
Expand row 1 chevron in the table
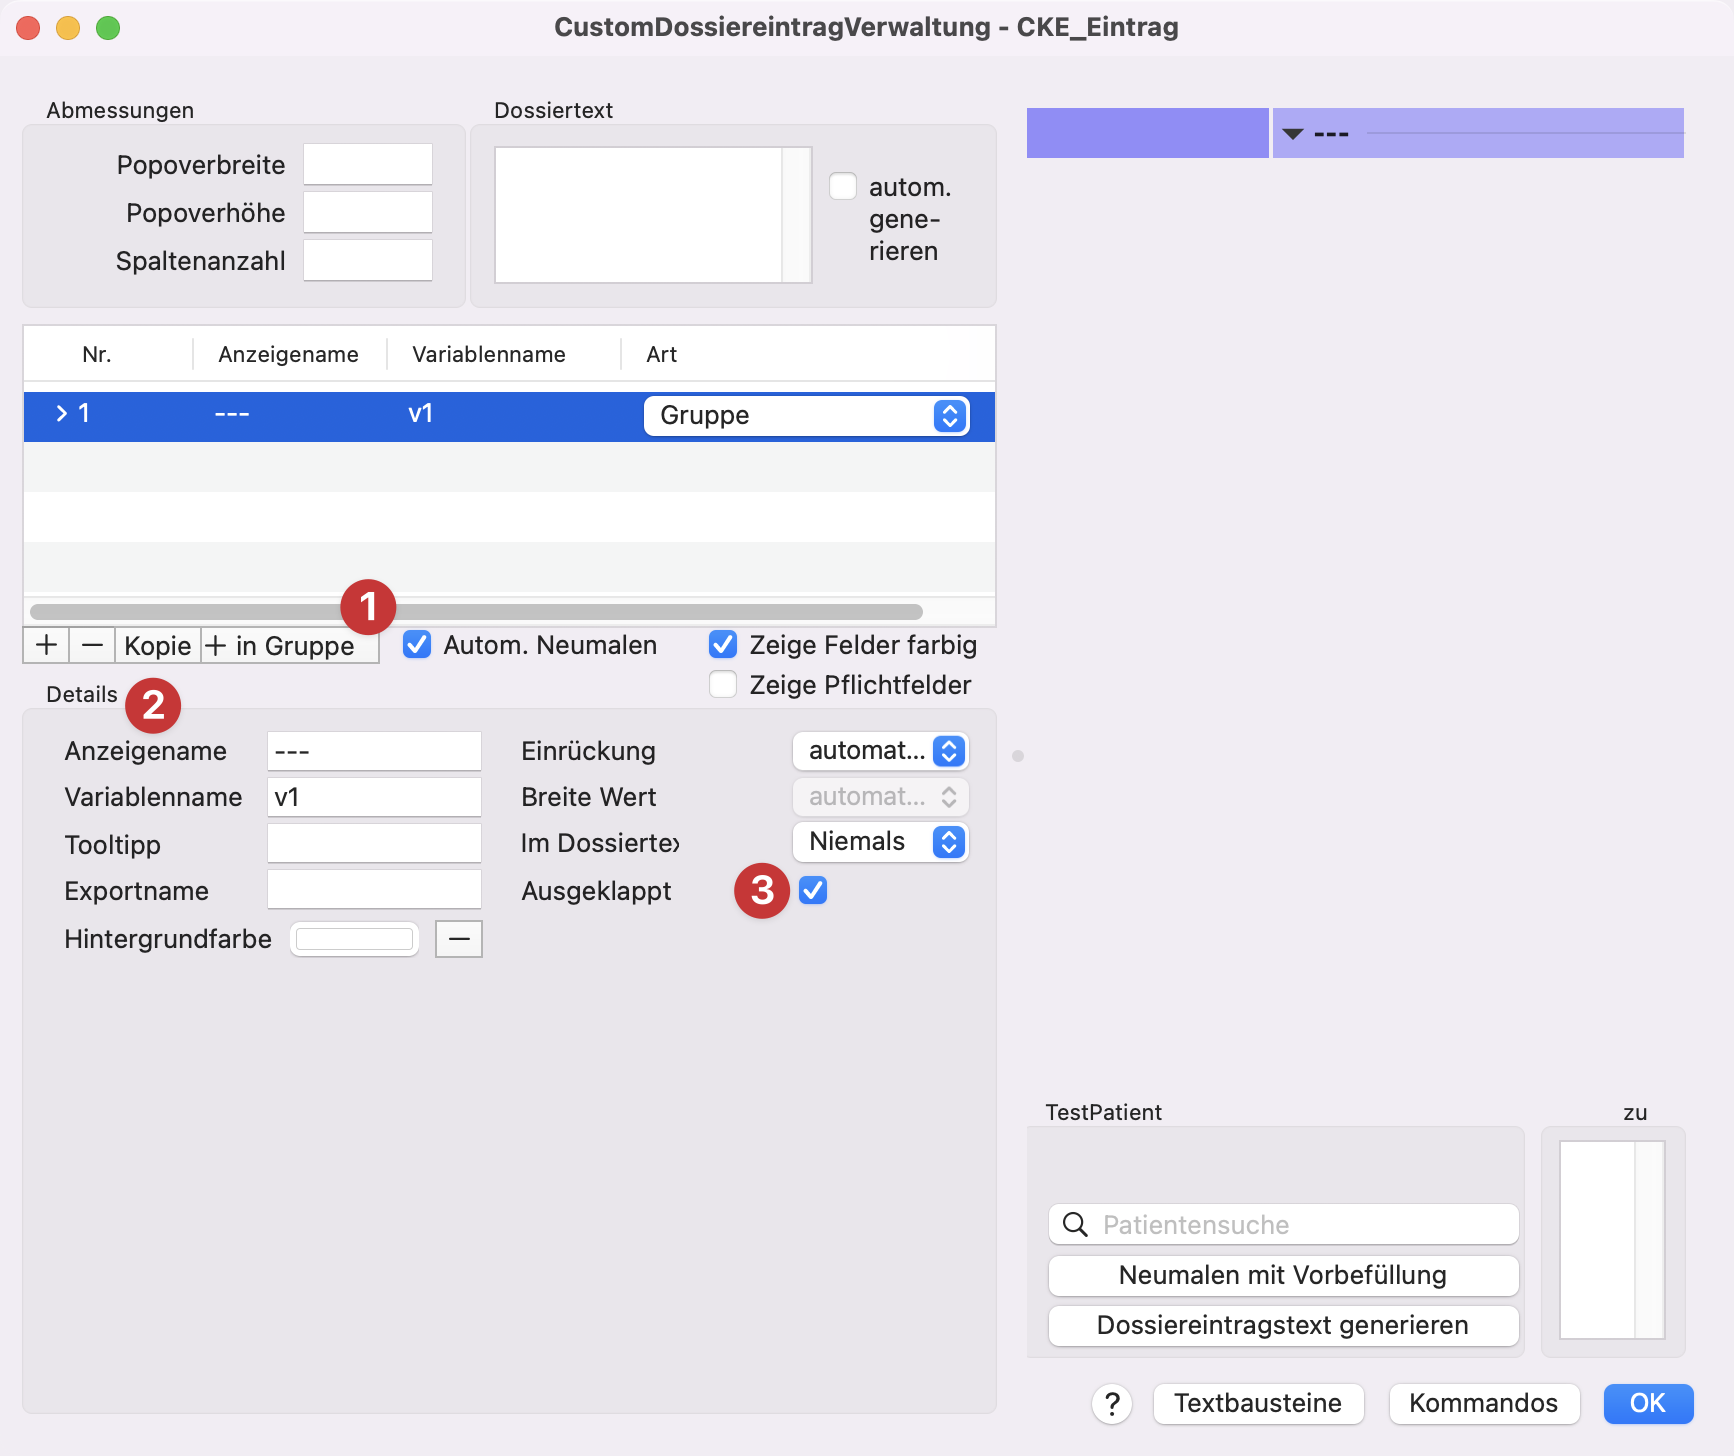click(61, 413)
